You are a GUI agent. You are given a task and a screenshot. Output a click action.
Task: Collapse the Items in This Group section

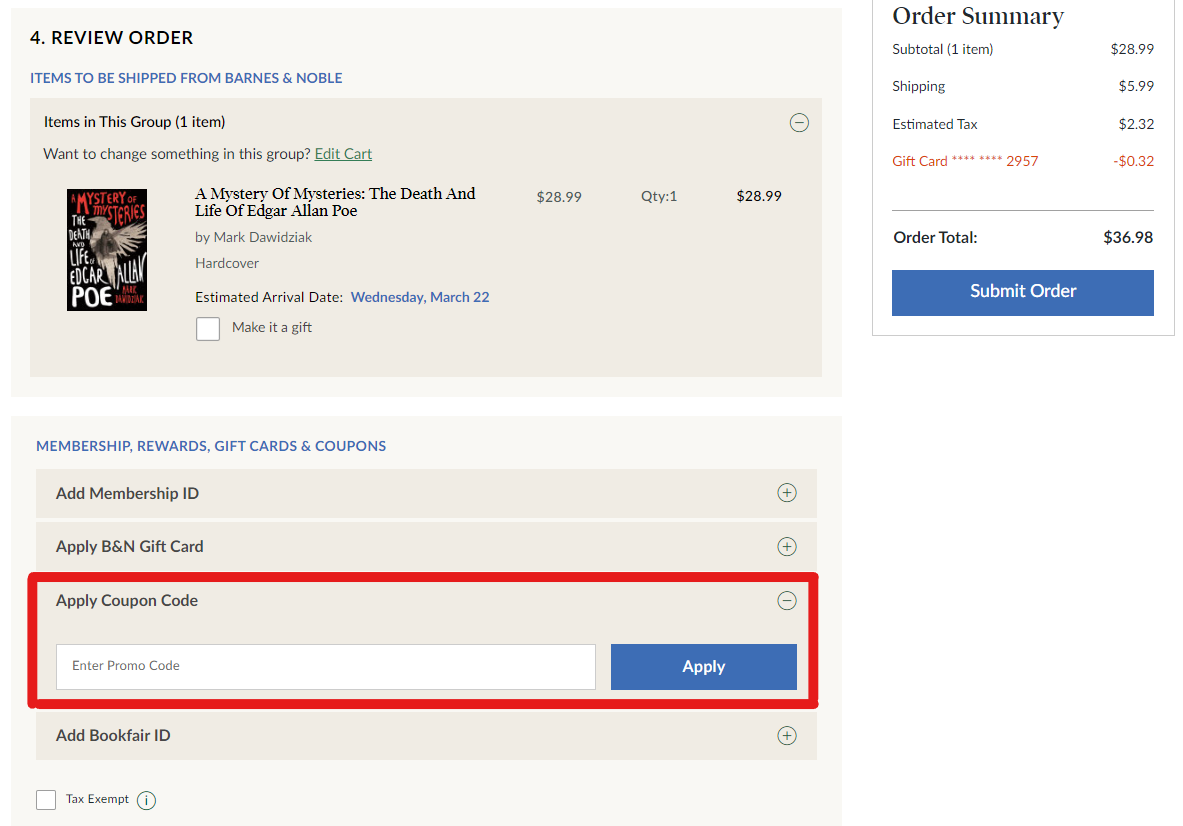(x=799, y=123)
